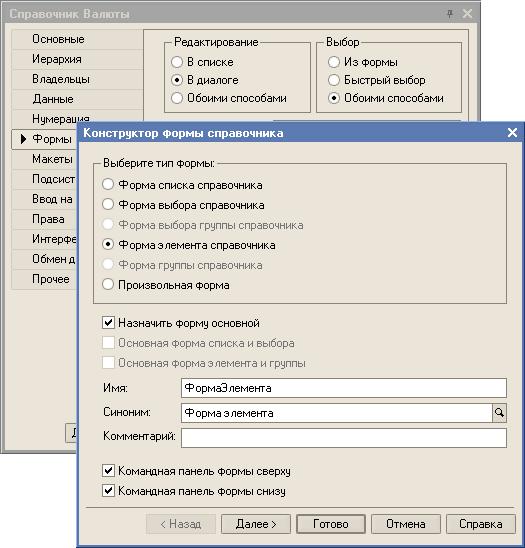
Task: Toggle Основная форма элемента и группы checkbox
Action: point(108,363)
